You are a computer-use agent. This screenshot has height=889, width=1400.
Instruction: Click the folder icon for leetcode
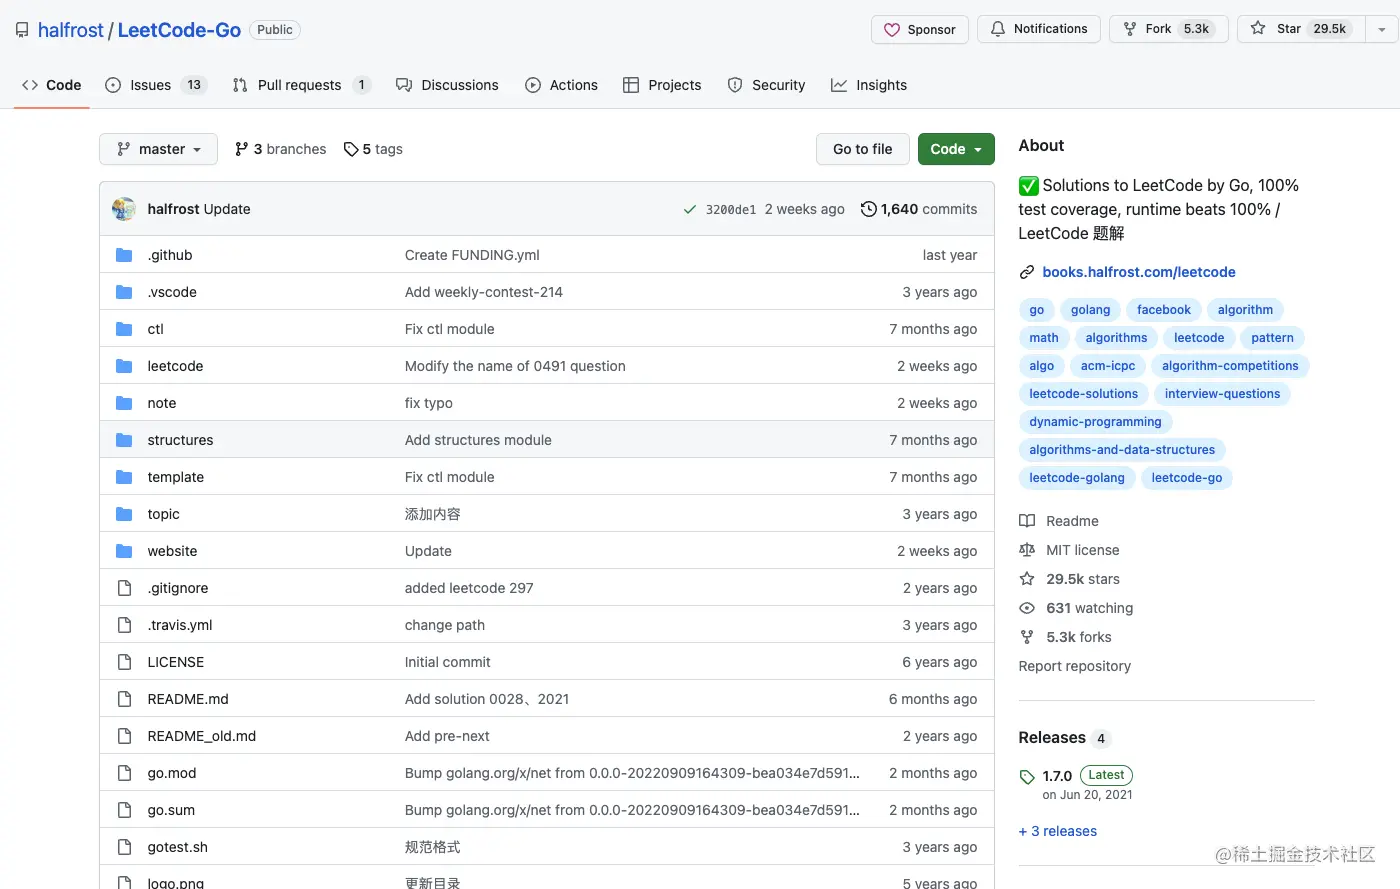(124, 366)
